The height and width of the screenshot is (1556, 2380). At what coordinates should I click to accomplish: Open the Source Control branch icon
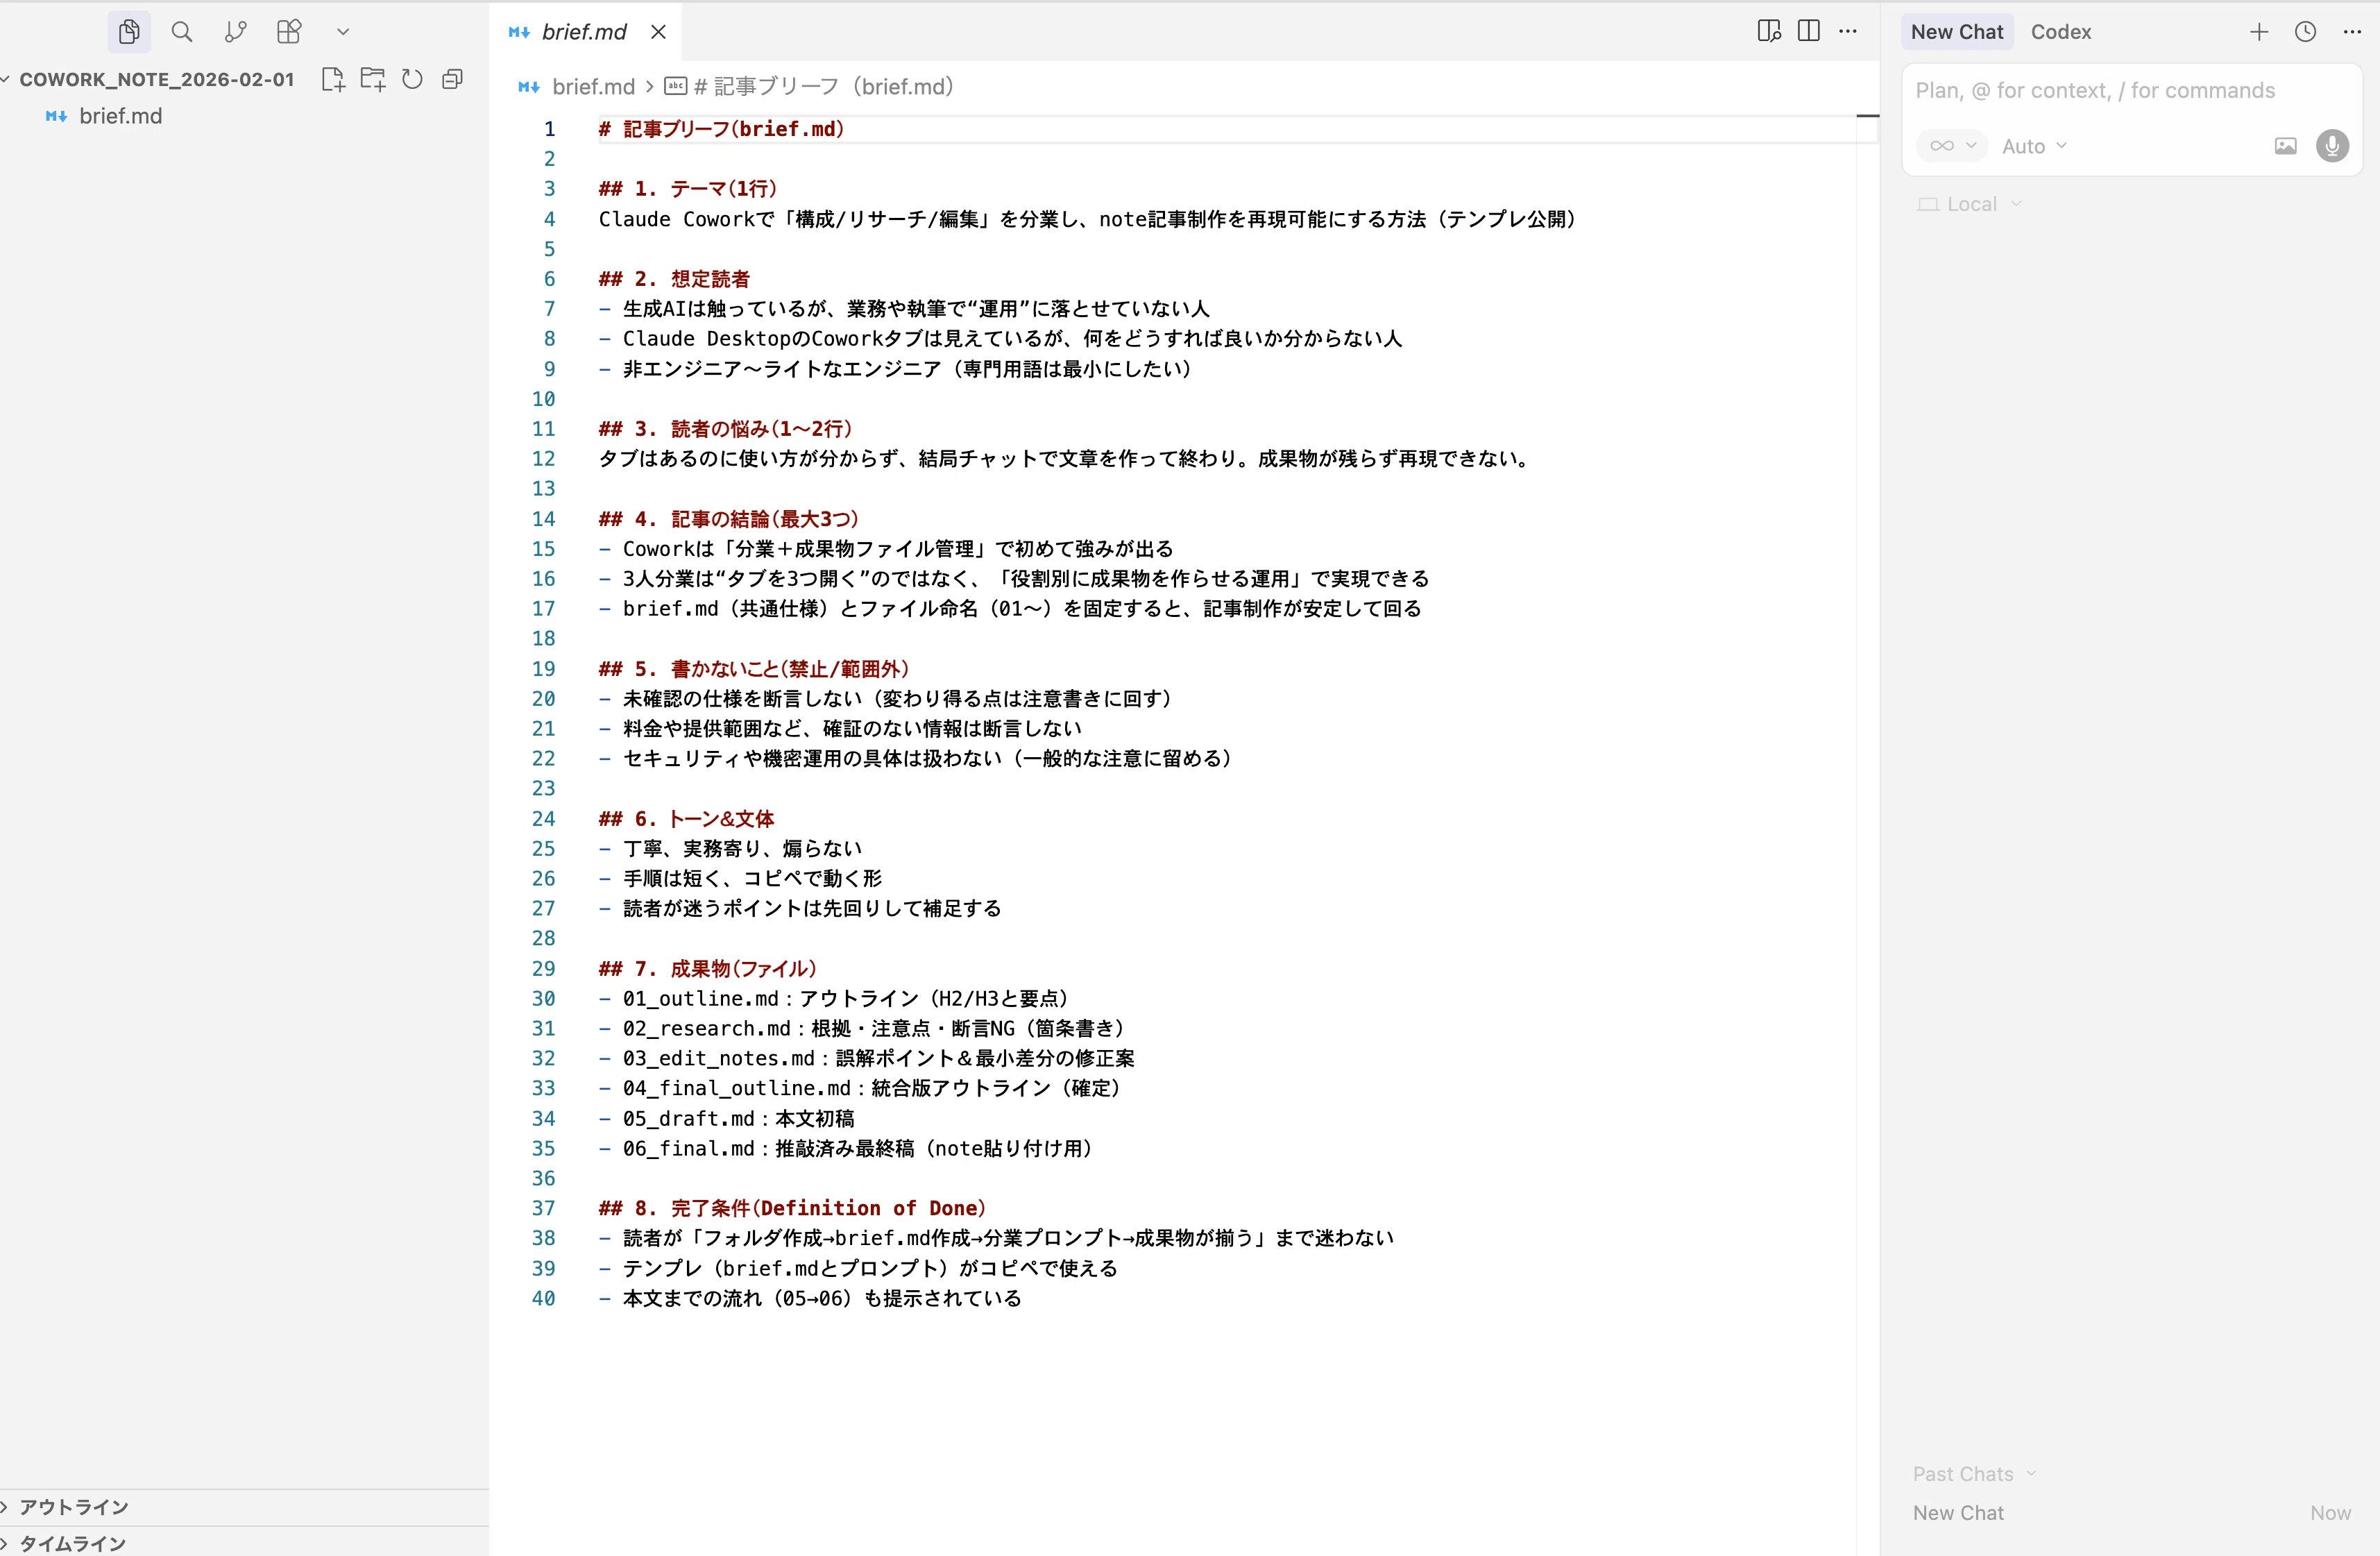coord(236,32)
